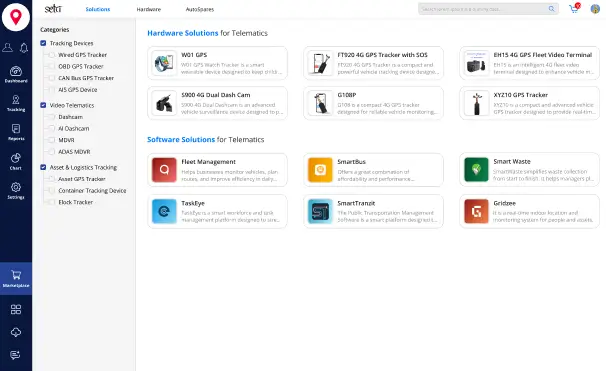Image resolution: width=606 pixels, height=371 pixels.
Task: Click the selti brand logo
Action: point(53,9)
